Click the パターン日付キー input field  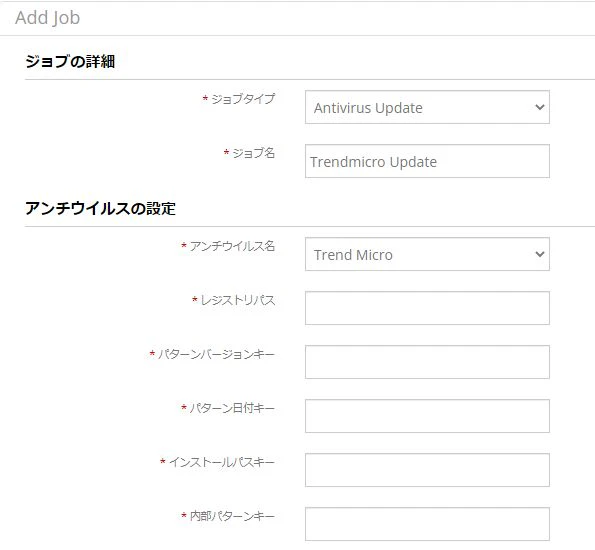pyautogui.click(x=427, y=416)
